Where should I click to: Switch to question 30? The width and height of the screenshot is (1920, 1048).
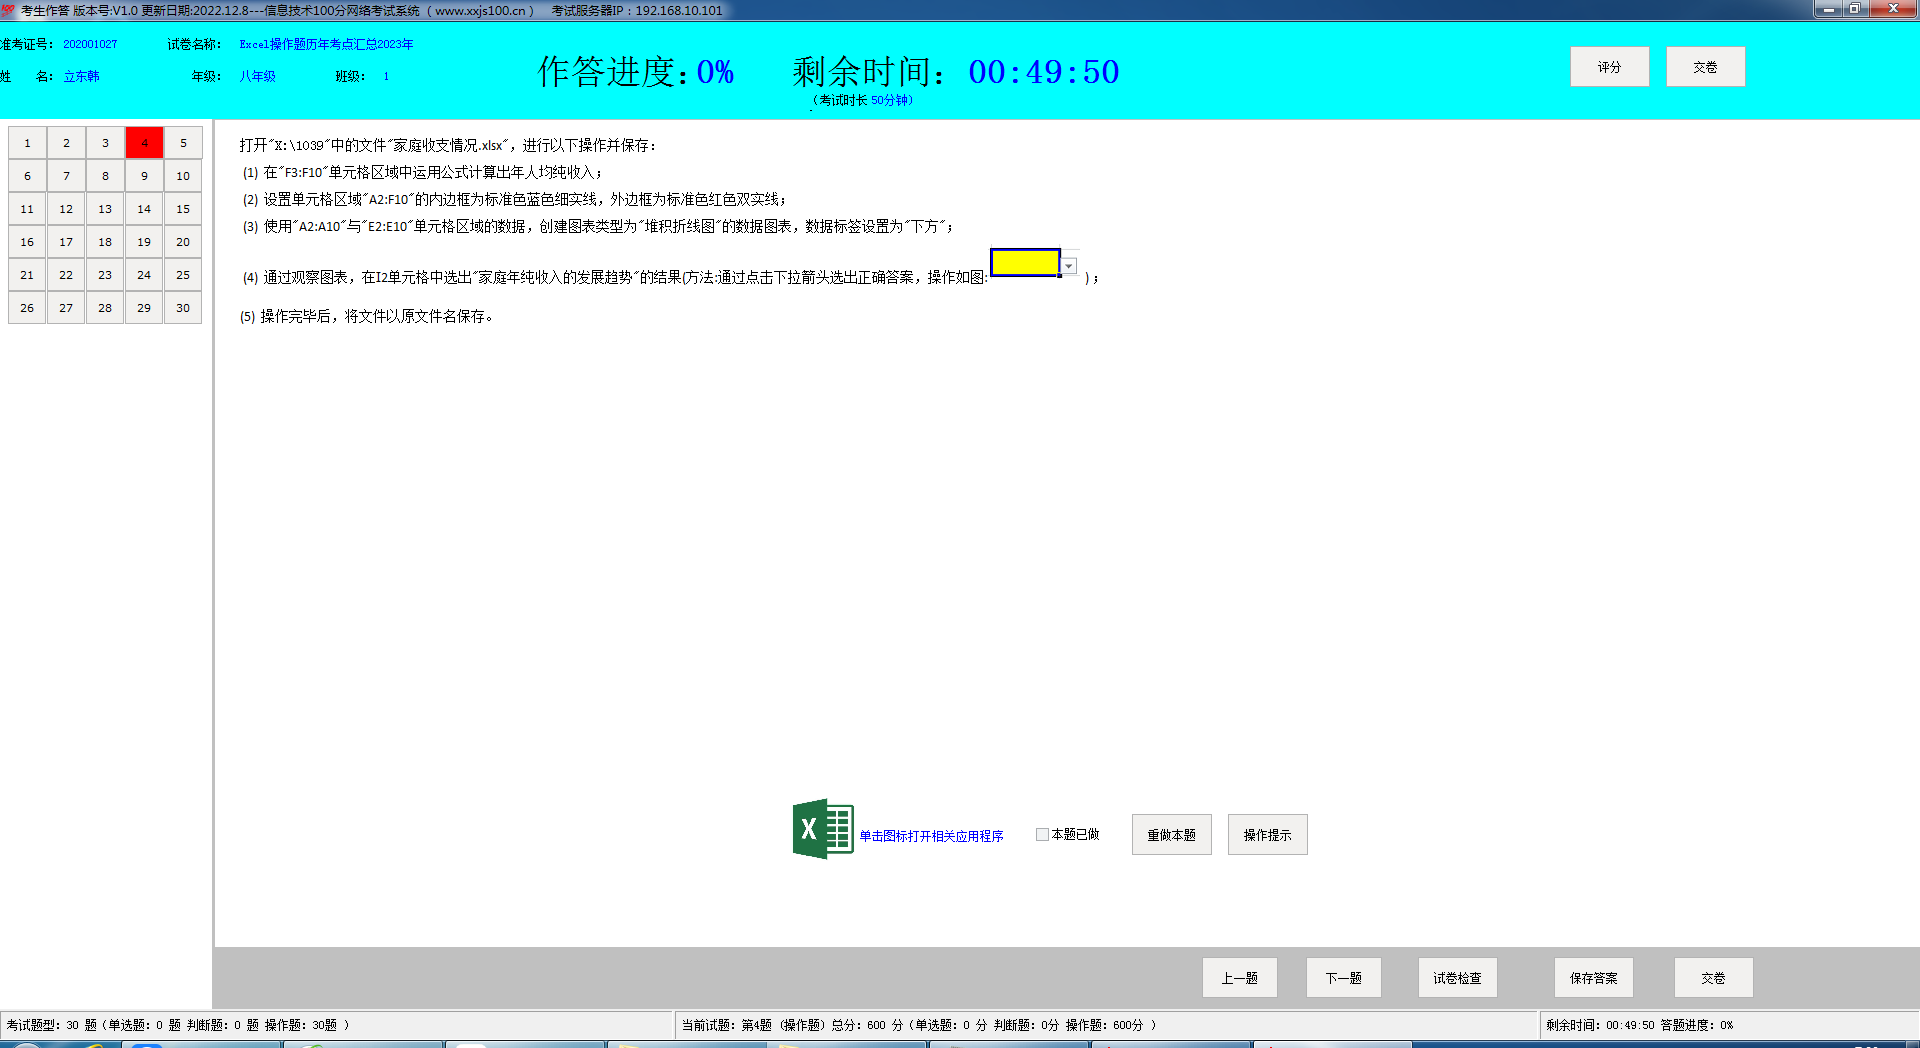point(183,308)
